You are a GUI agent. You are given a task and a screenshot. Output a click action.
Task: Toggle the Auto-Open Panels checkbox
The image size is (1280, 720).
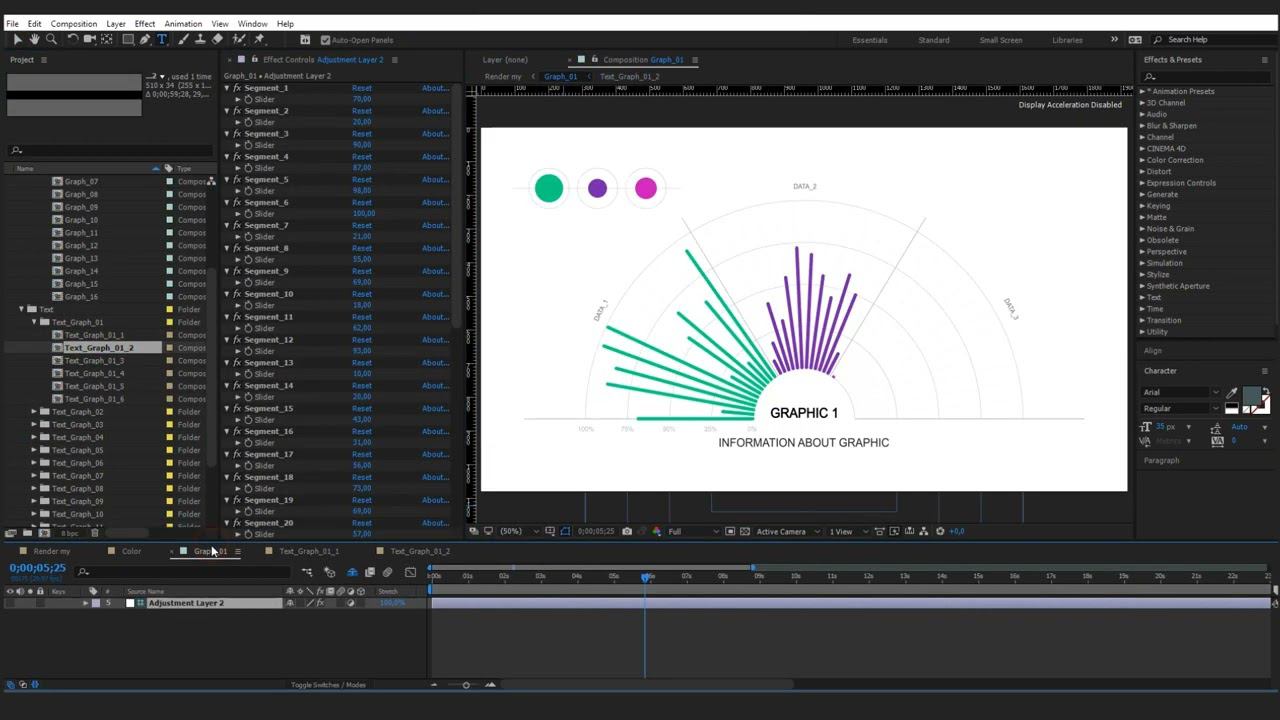[x=325, y=40]
